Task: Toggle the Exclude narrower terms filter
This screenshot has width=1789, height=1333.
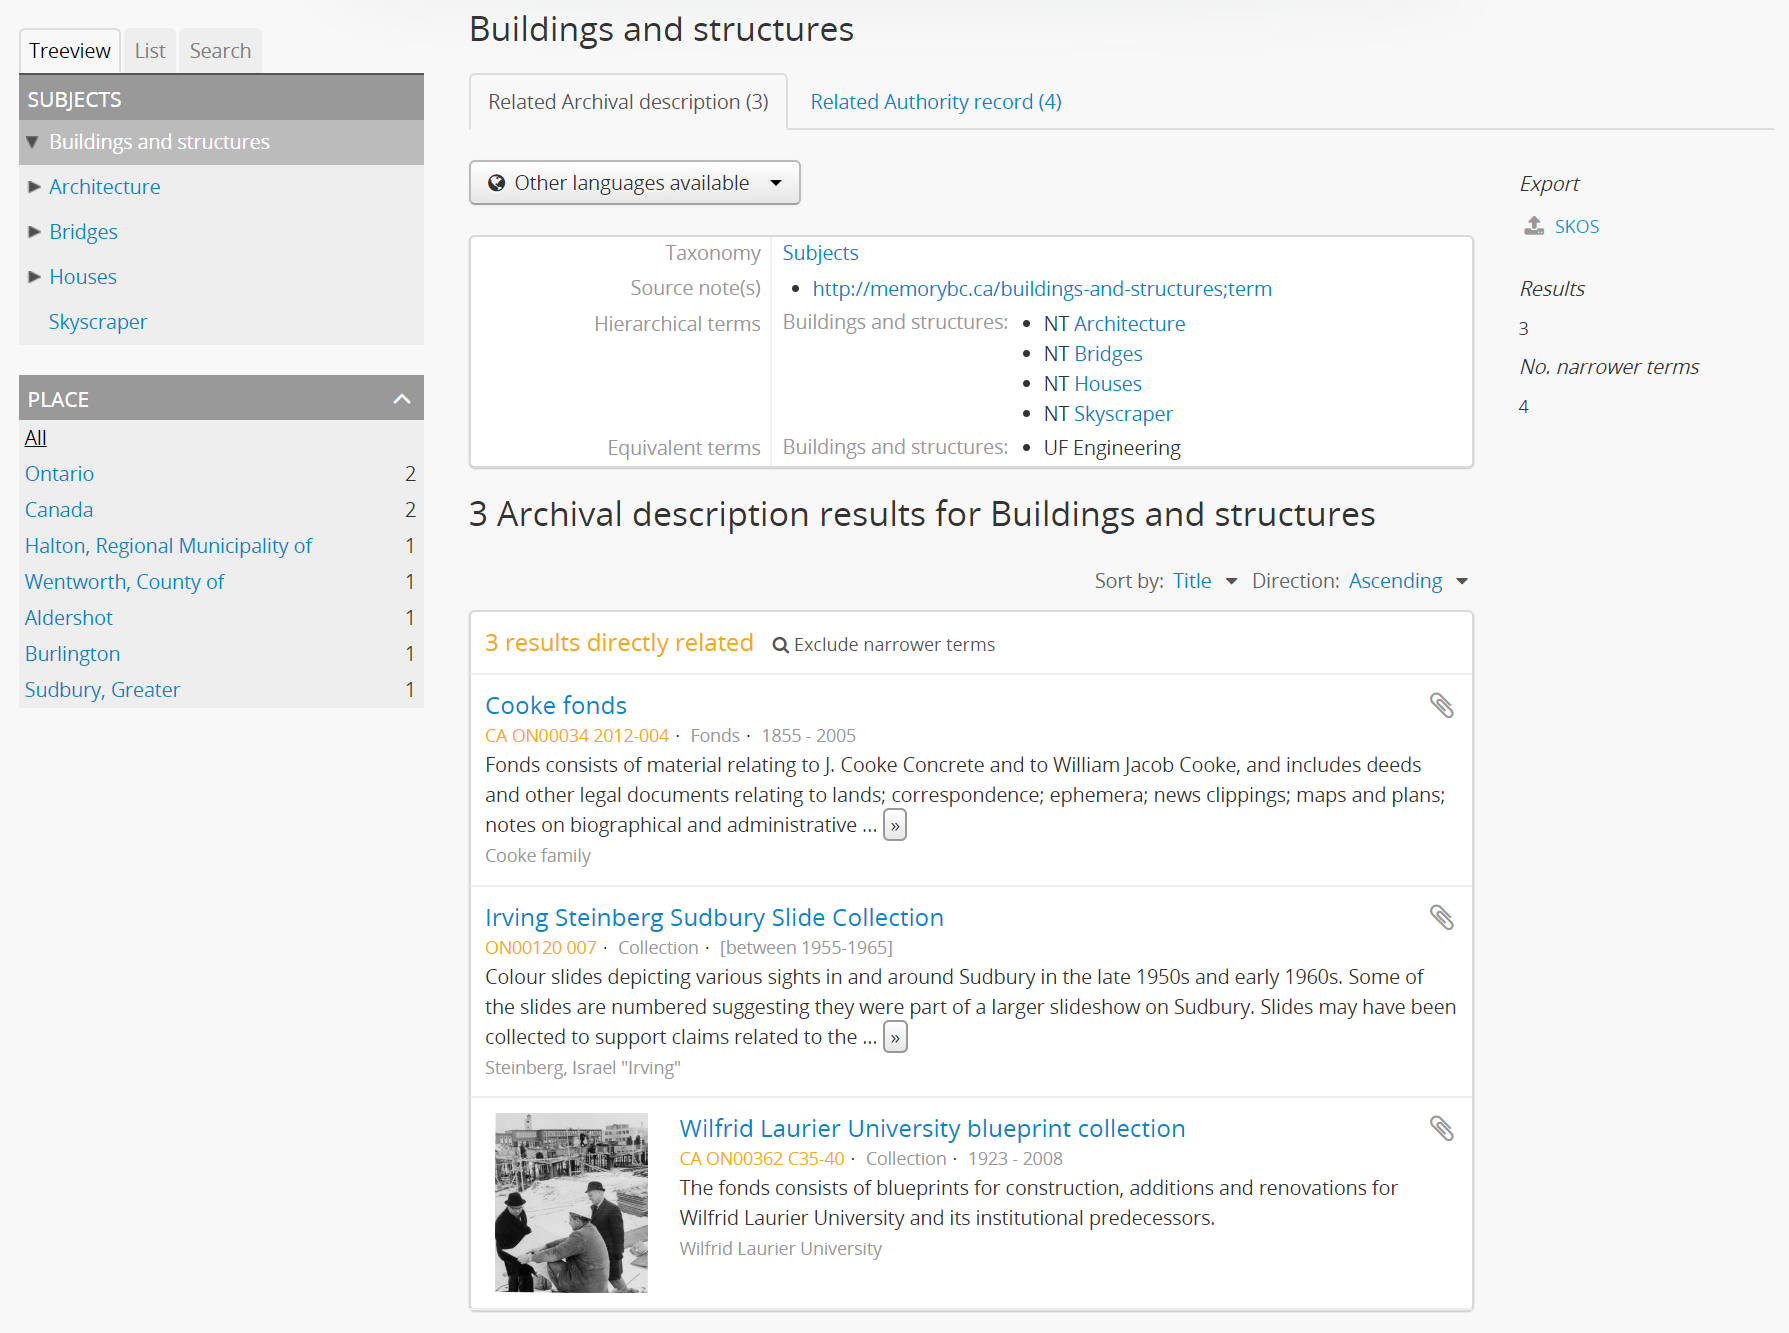Action: 893,644
